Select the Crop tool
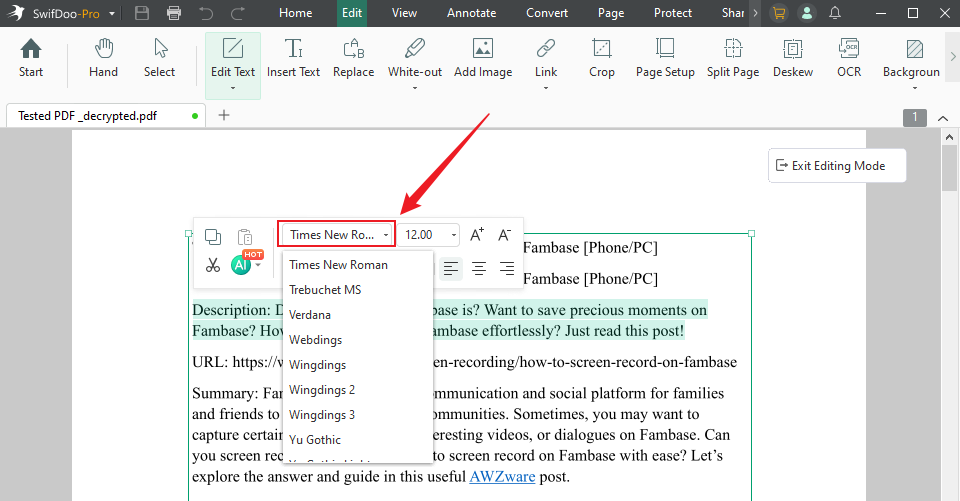The height and width of the screenshot is (501, 960). pos(601,58)
